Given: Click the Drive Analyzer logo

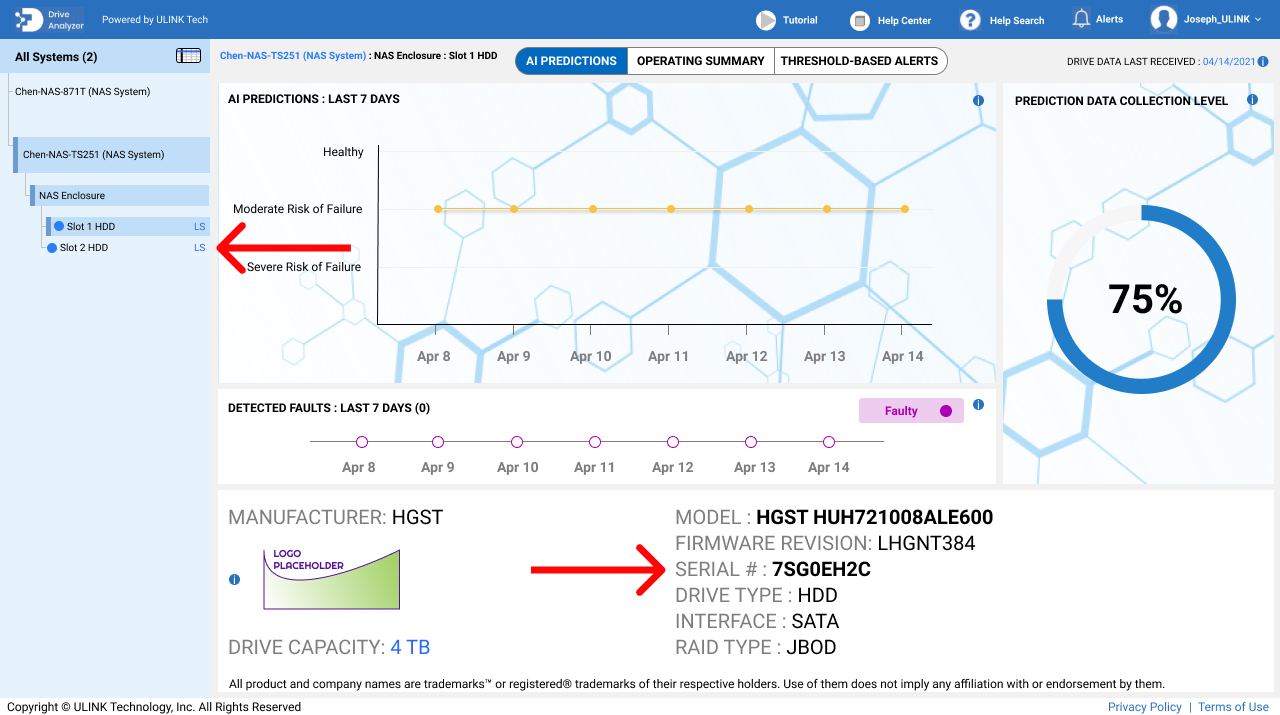Looking at the screenshot, I should pyautogui.click(x=50, y=20).
